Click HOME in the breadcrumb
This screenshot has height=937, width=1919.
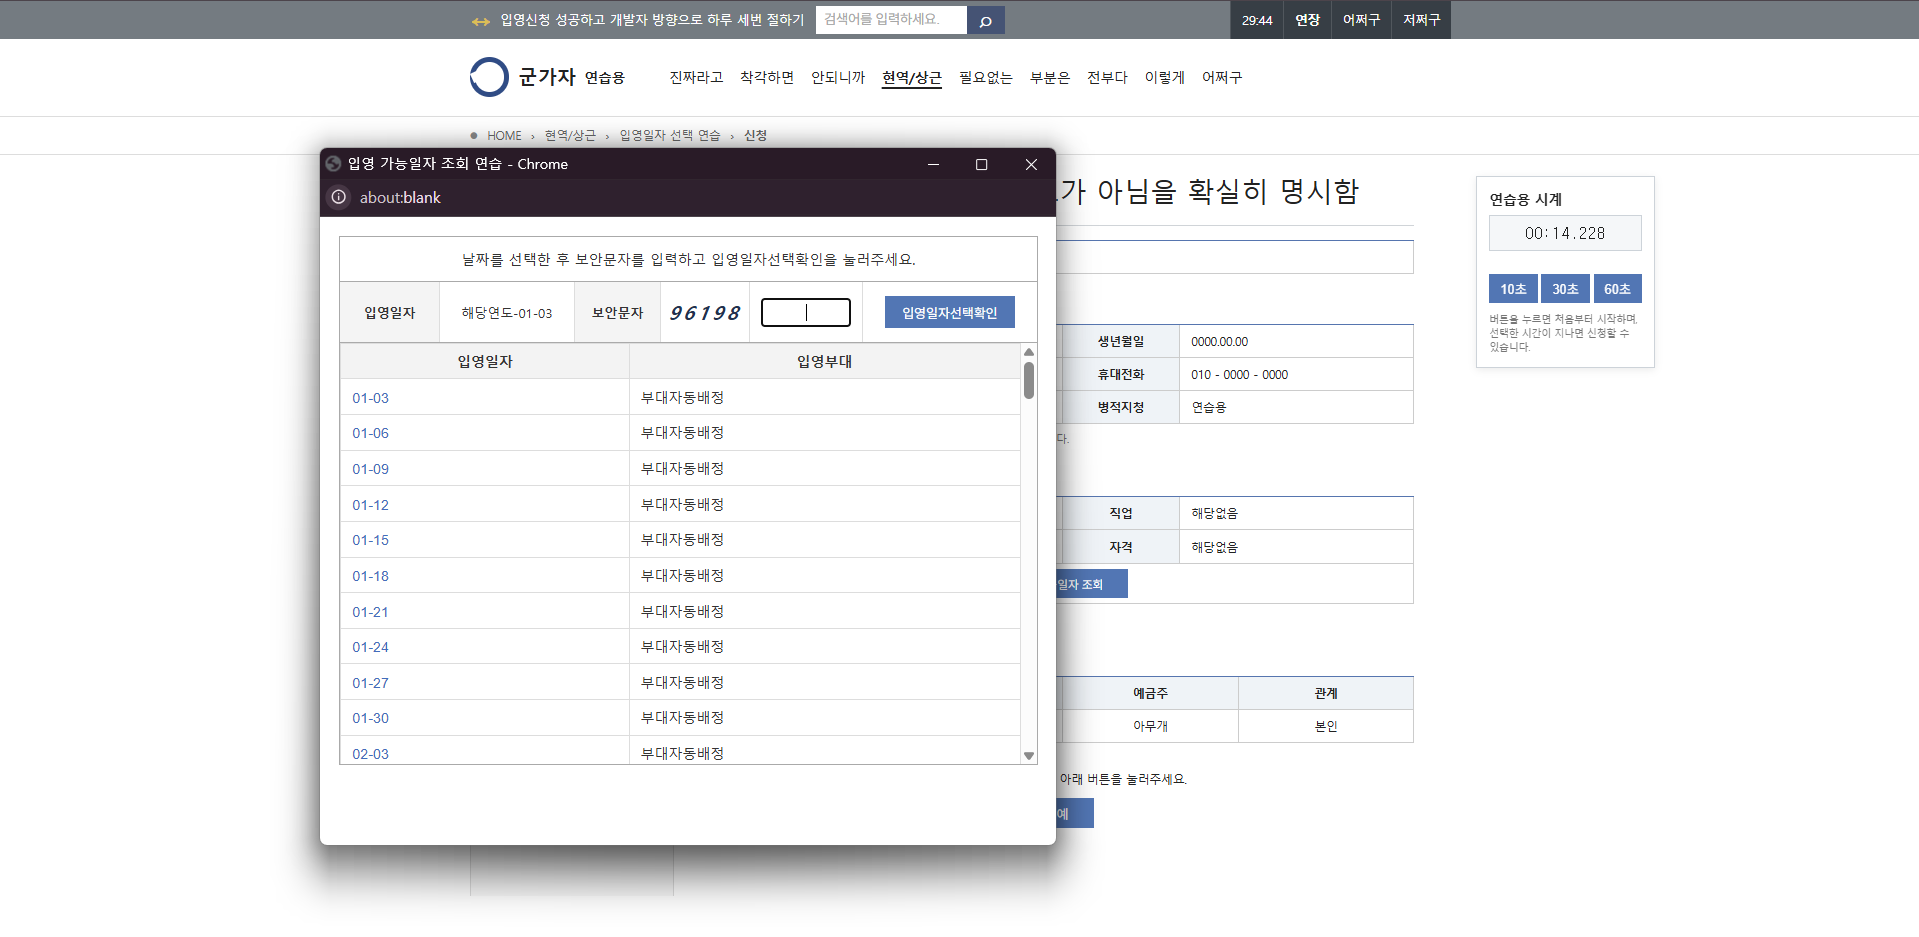pyautogui.click(x=504, y=136)
